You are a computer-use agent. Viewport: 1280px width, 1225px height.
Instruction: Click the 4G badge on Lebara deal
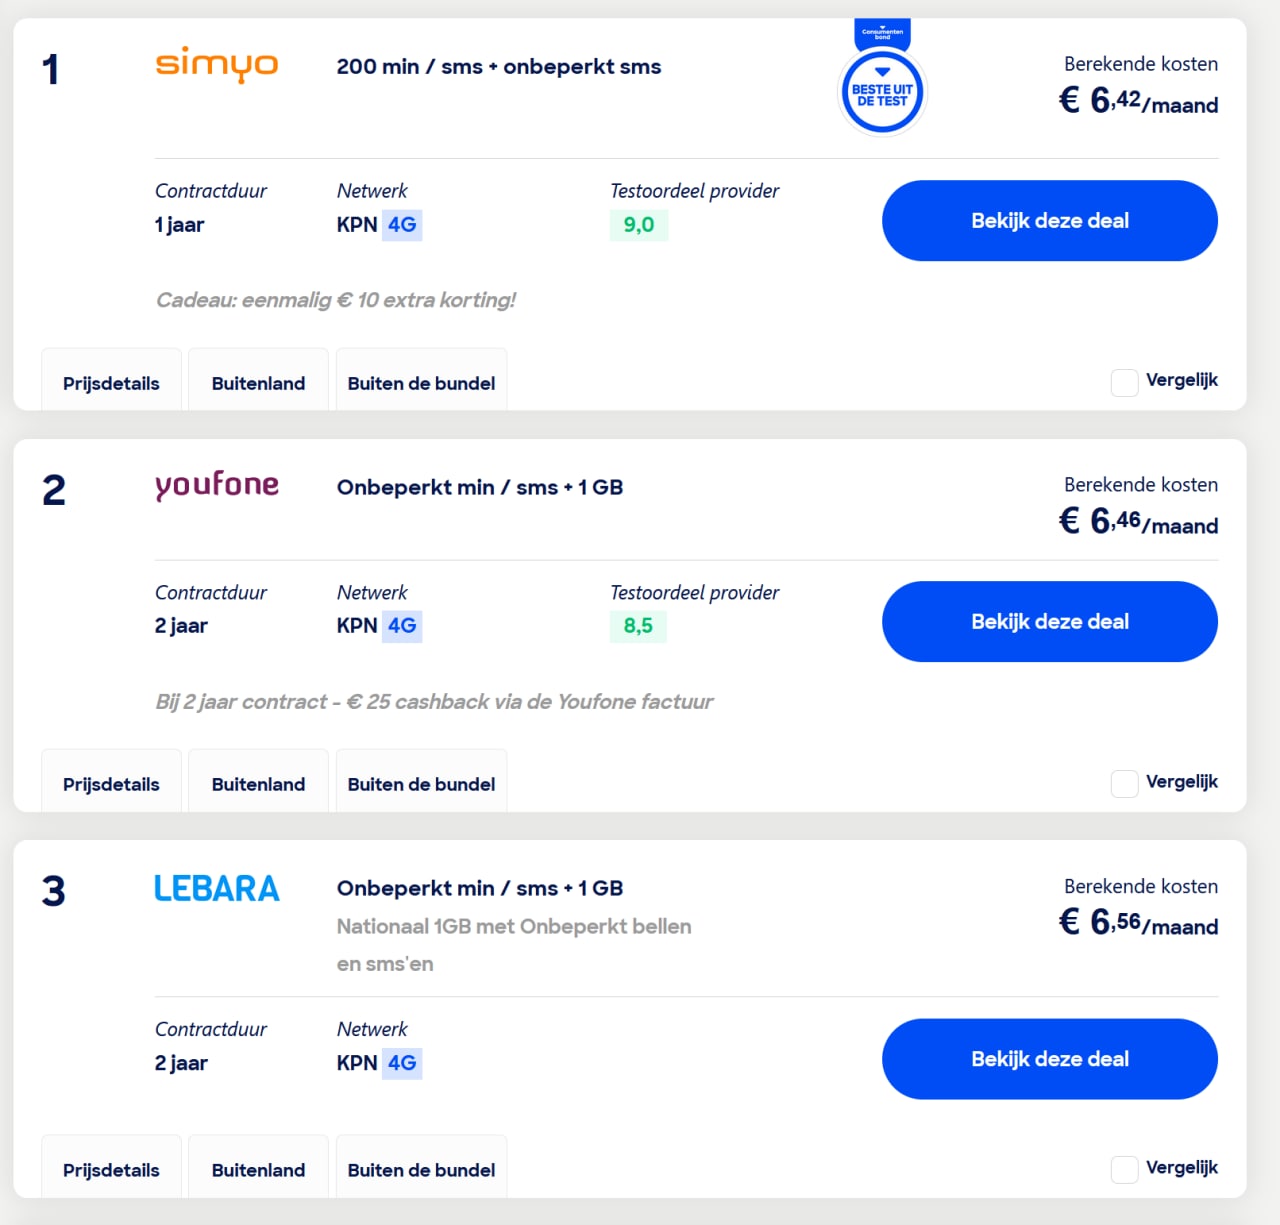point(402,1063)
